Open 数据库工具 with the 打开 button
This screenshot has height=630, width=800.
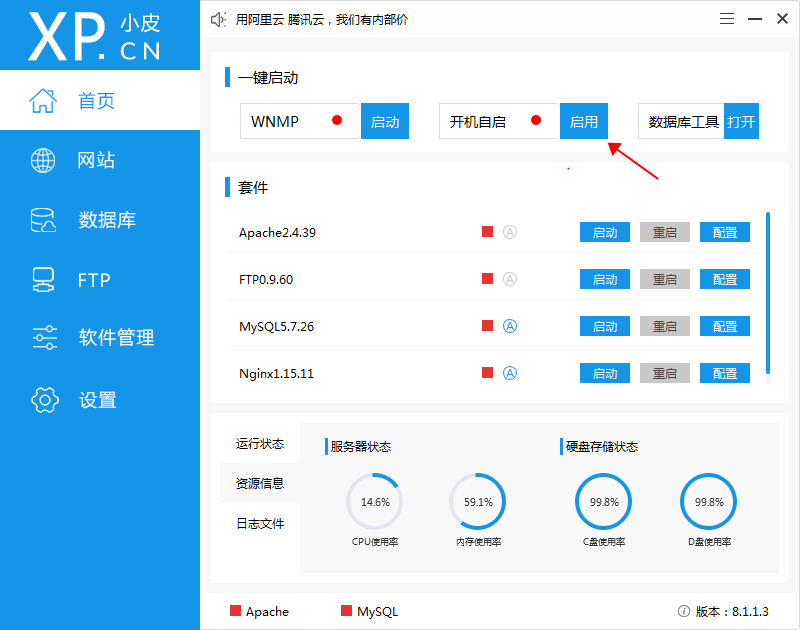[x=741, y=121]
